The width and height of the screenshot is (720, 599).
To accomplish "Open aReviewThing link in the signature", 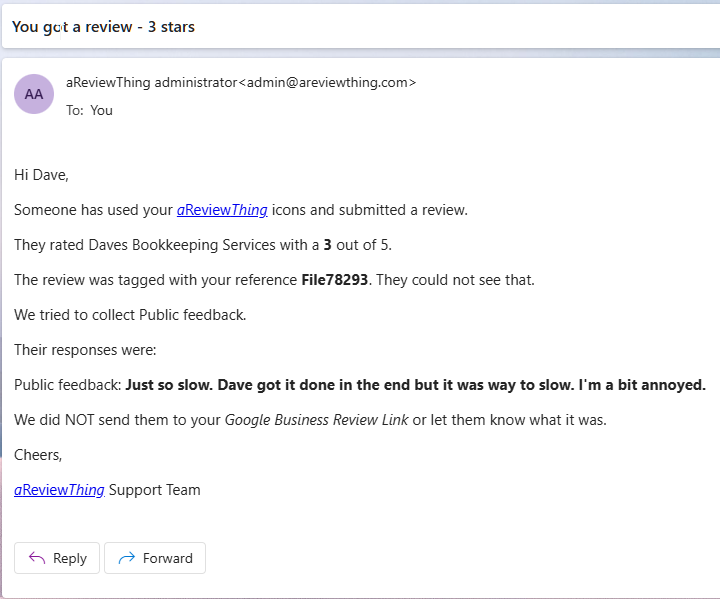I will tap(59, 490).
